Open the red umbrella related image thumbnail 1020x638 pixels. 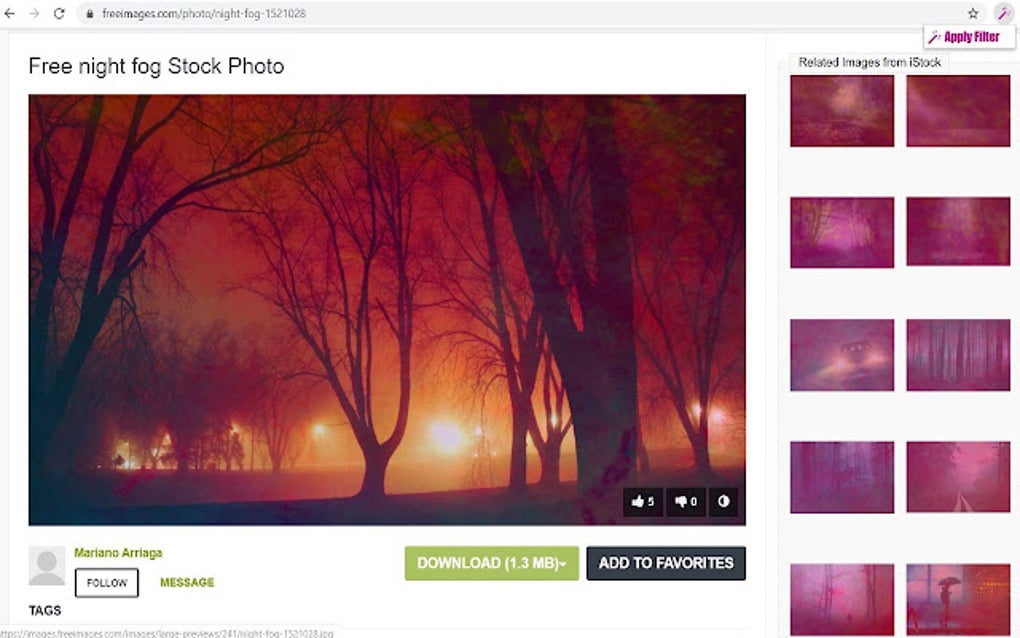pos(957,599)
